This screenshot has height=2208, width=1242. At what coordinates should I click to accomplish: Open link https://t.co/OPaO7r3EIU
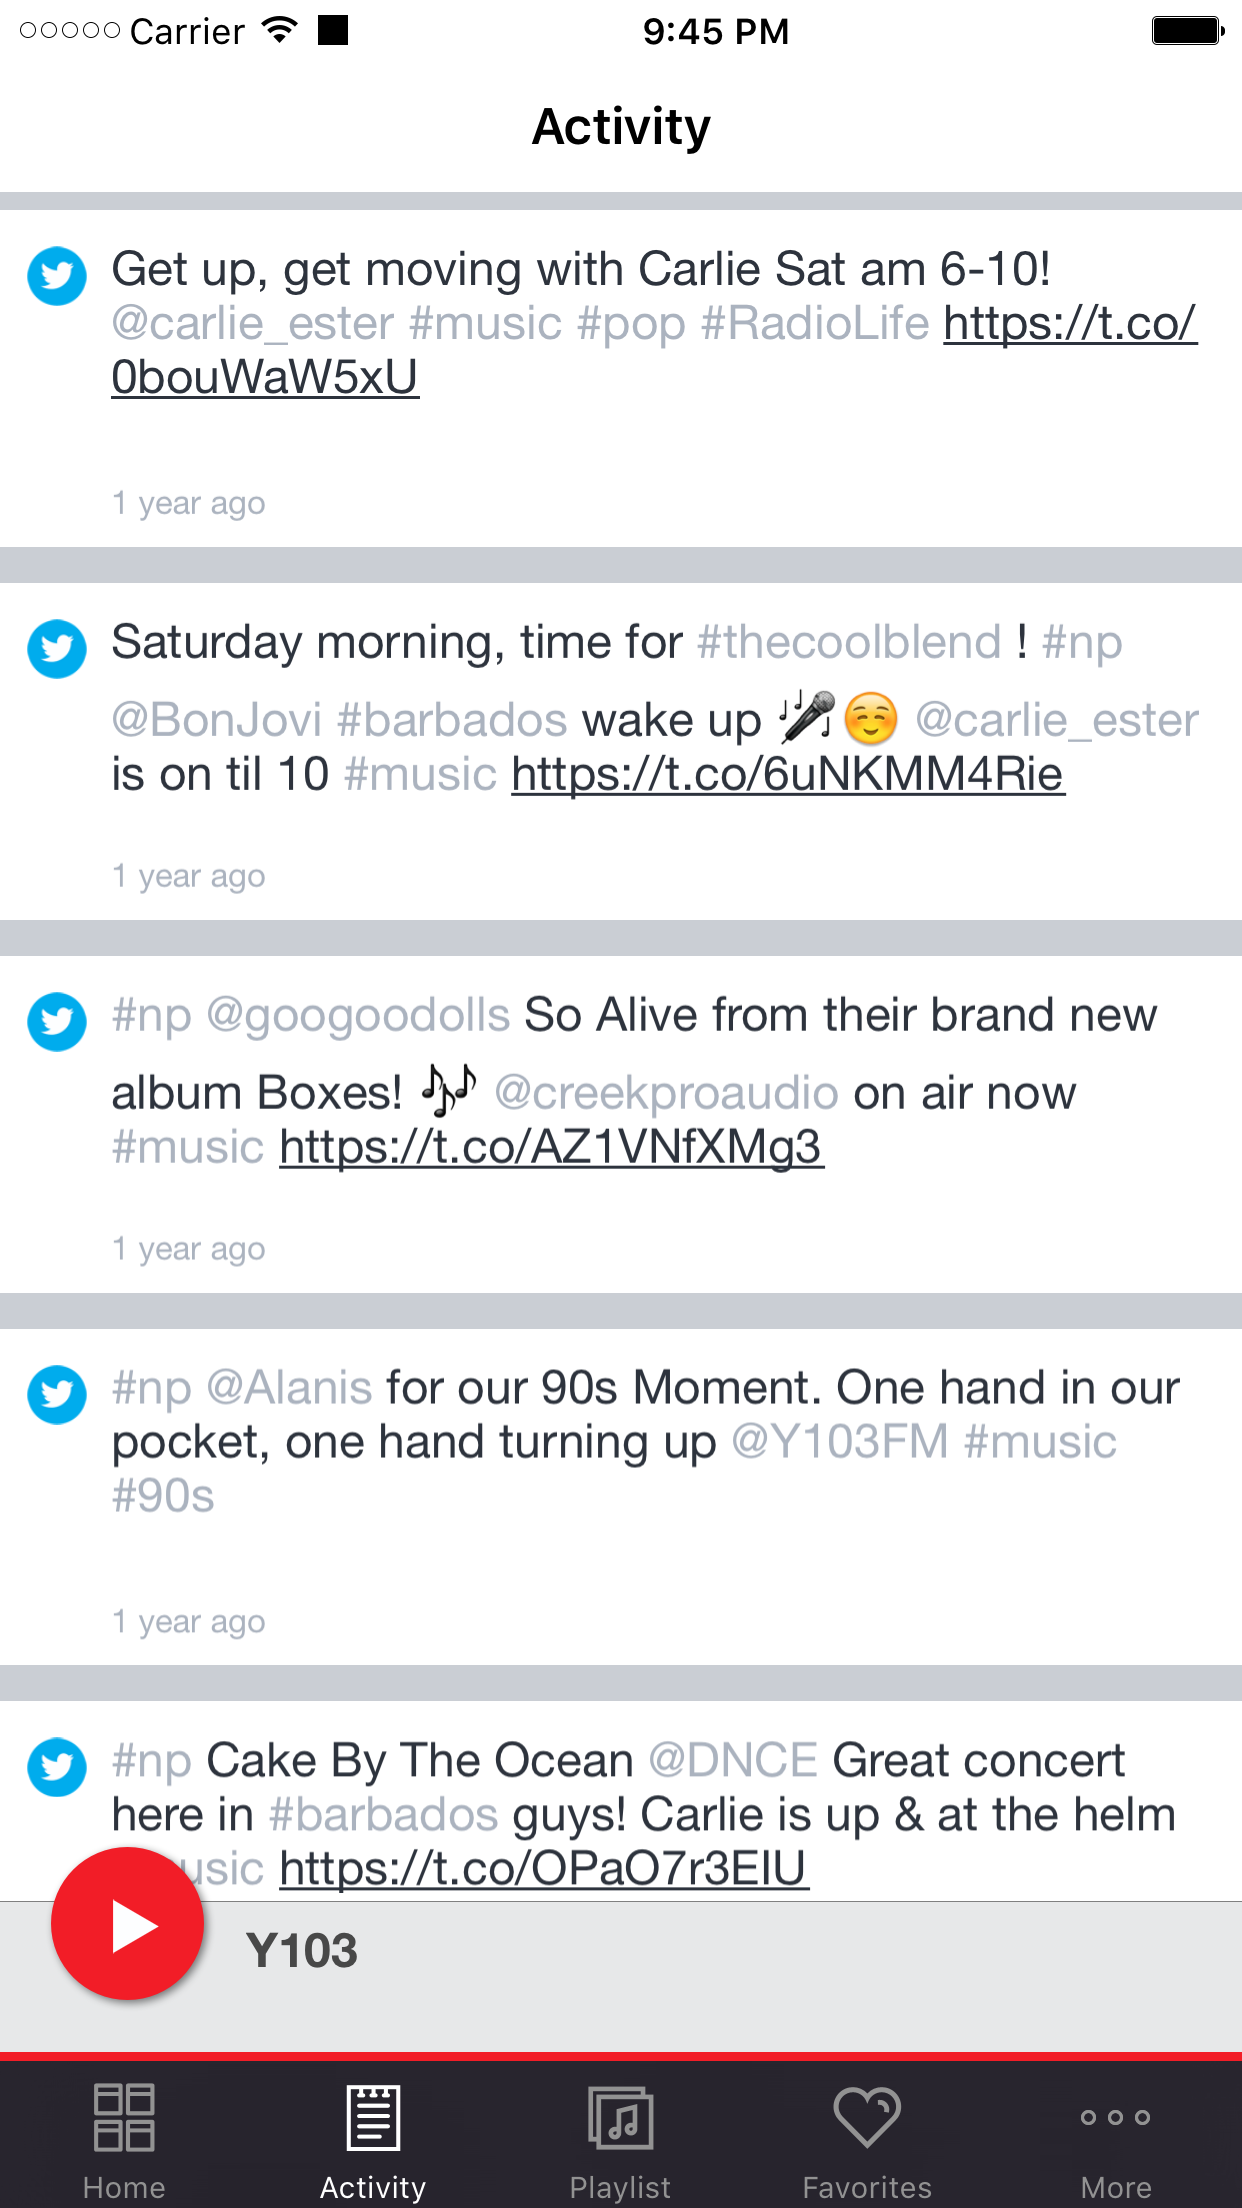pyautogui.click(x=544, y=1868)
